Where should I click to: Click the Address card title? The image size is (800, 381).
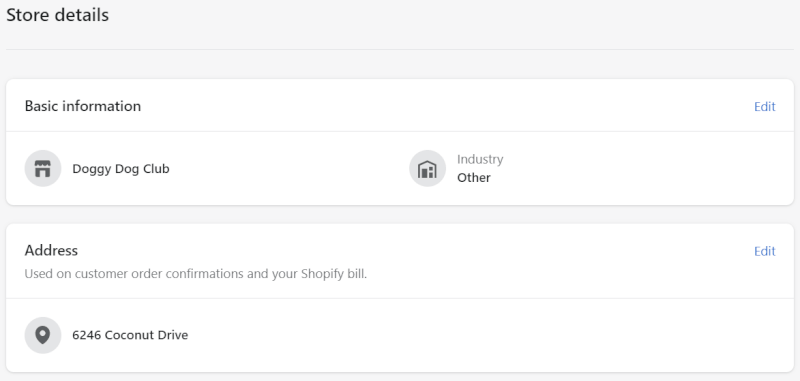point(51,250)
